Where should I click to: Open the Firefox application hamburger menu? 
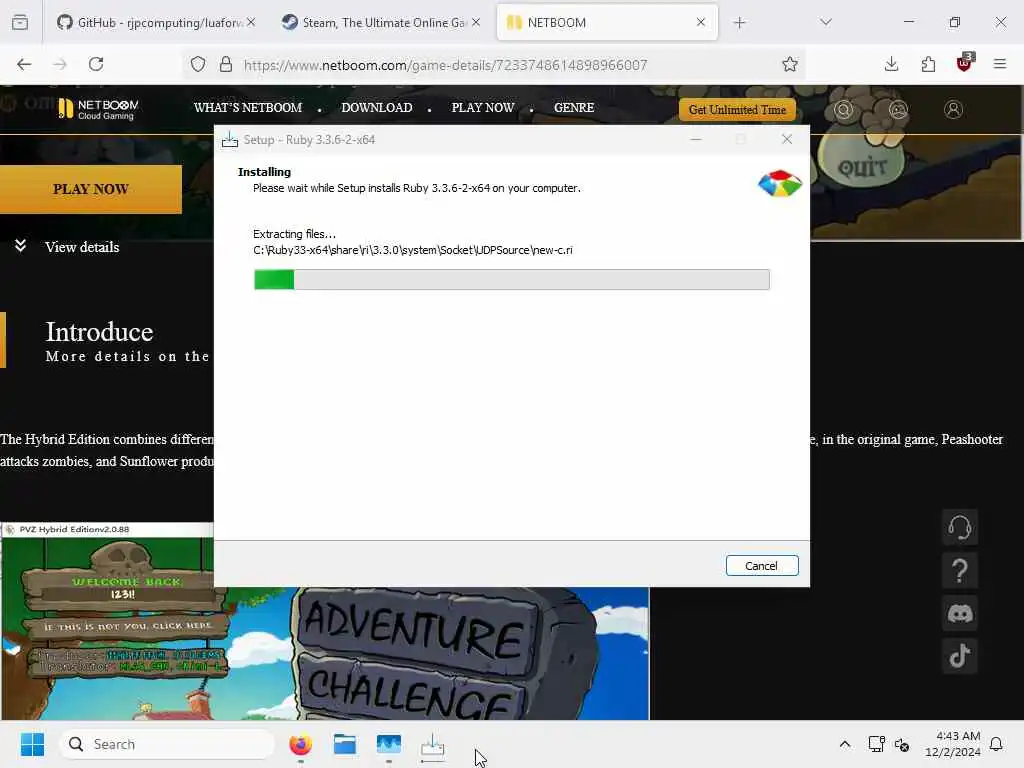point(1000,64)
